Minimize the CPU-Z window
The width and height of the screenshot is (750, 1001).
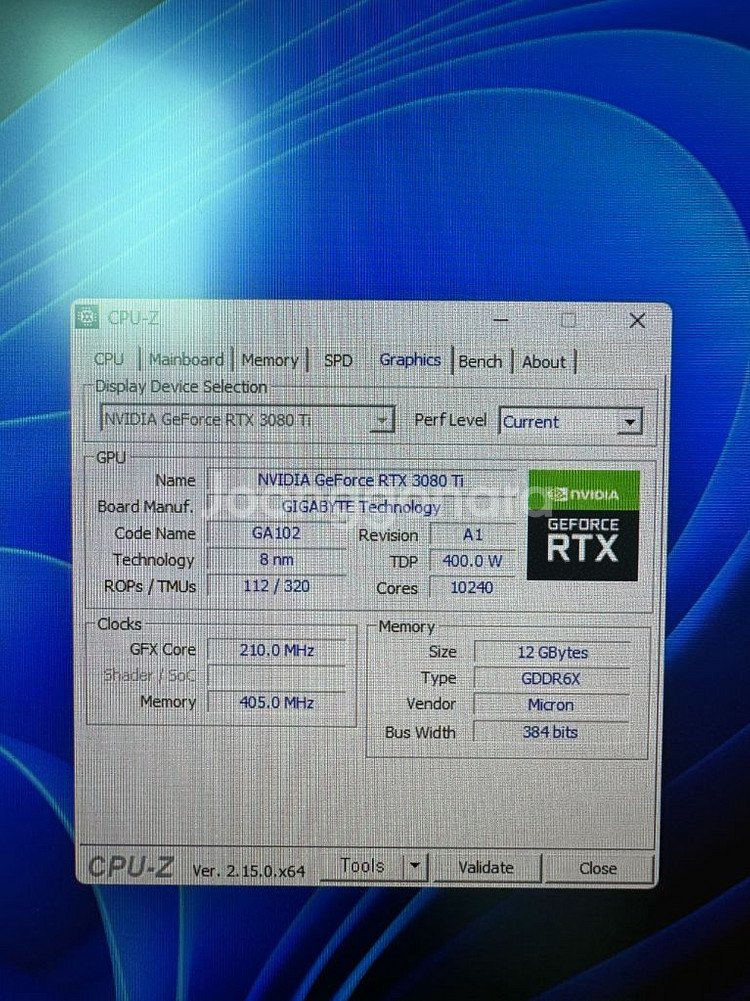[501, 319]
